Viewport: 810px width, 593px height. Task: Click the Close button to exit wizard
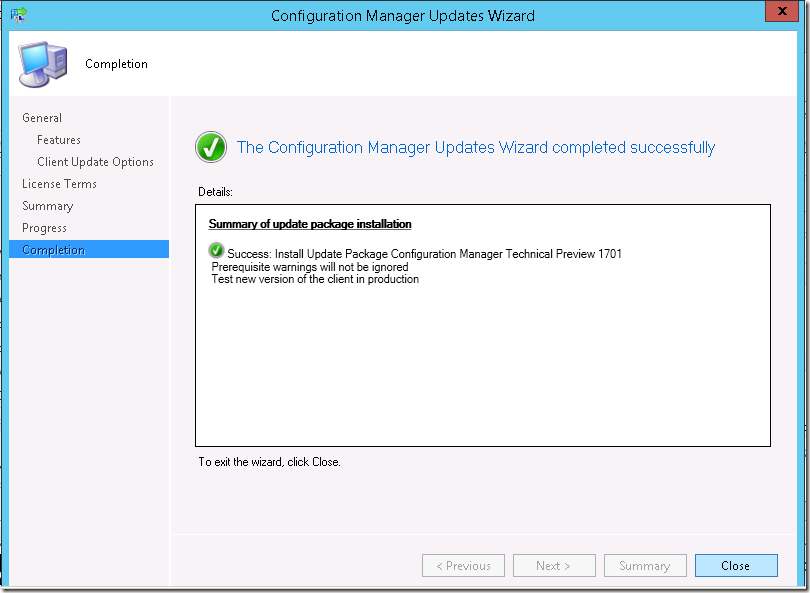pyautogui.click(x=736, y=566)
